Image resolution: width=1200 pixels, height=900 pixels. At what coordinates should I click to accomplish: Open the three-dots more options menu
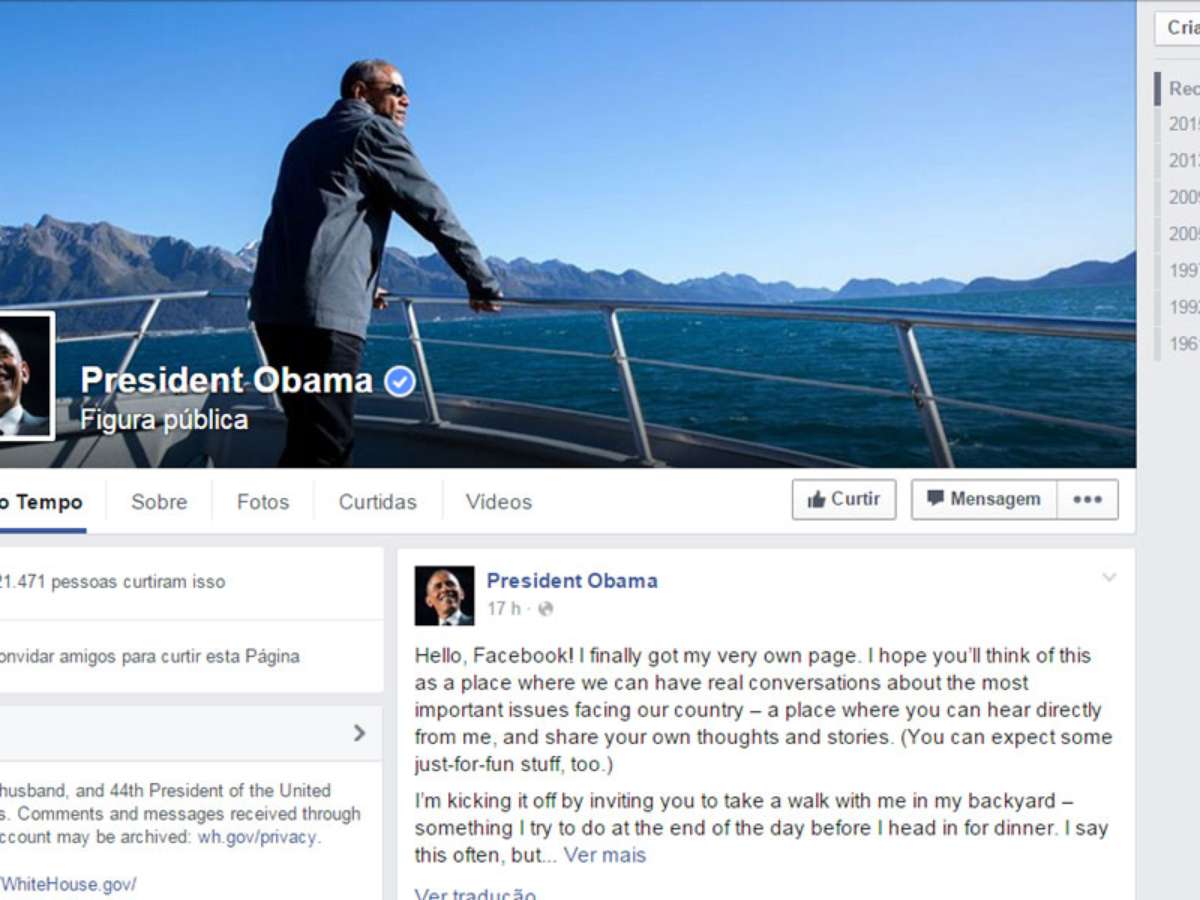tap(1087, 499)
